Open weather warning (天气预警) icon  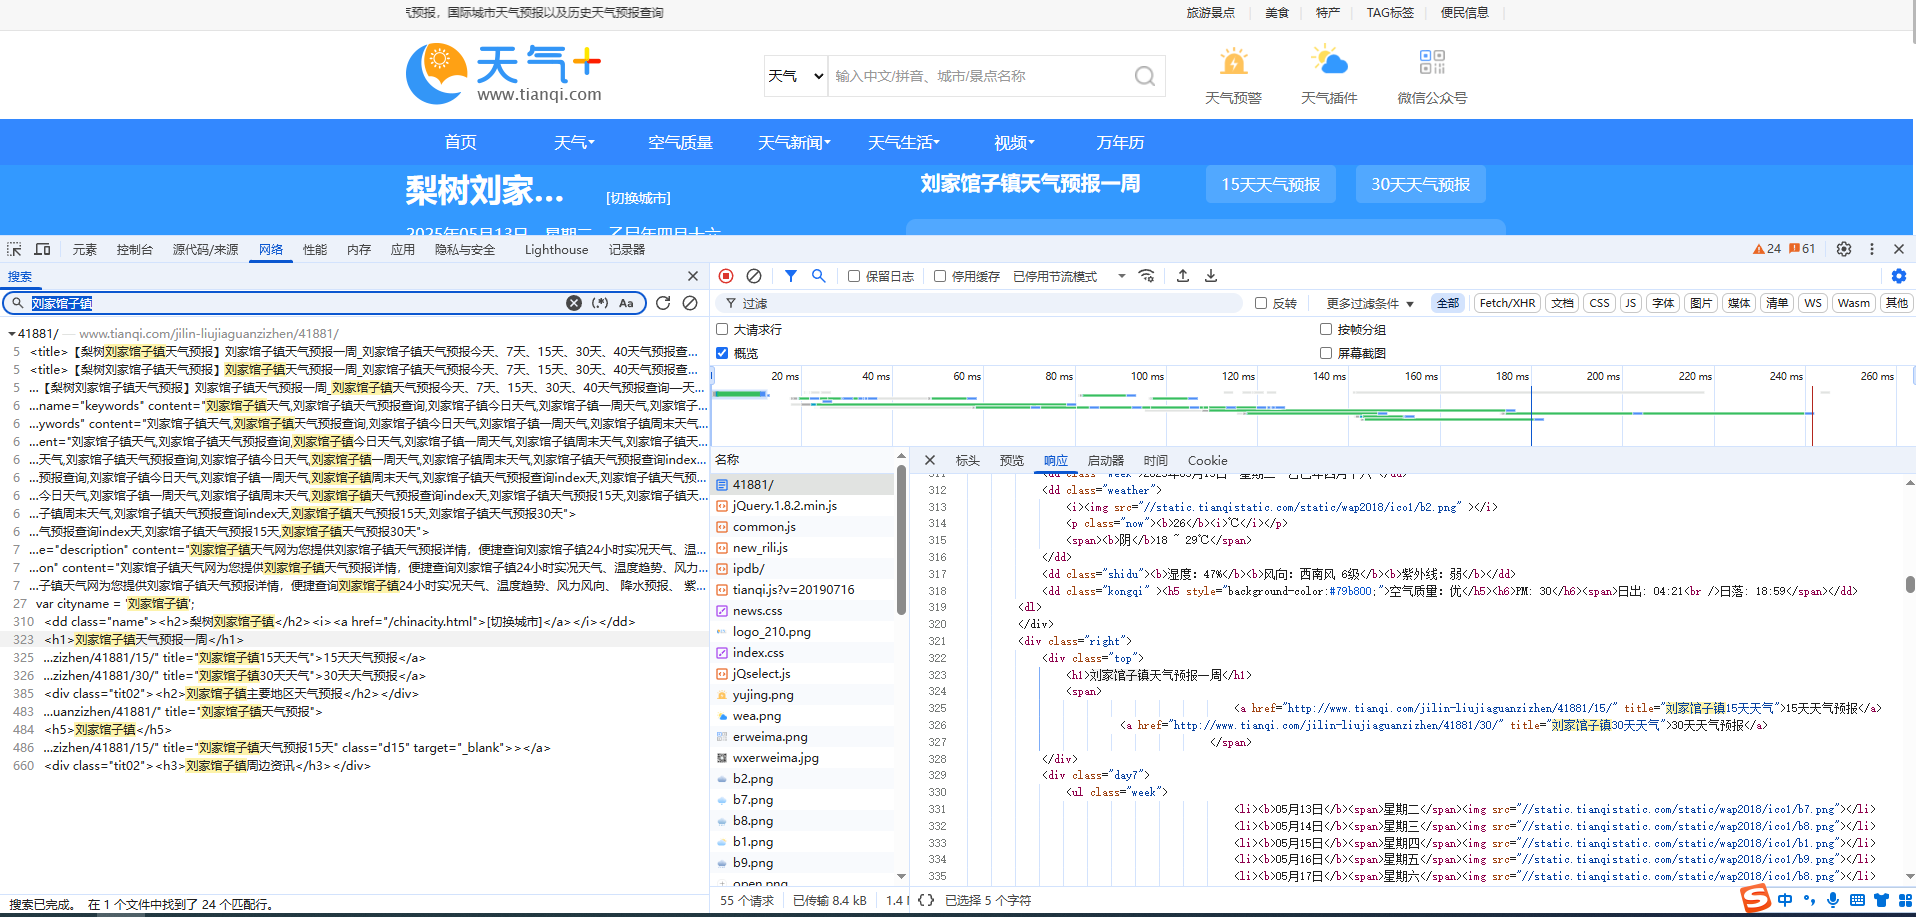point(1233,62)
